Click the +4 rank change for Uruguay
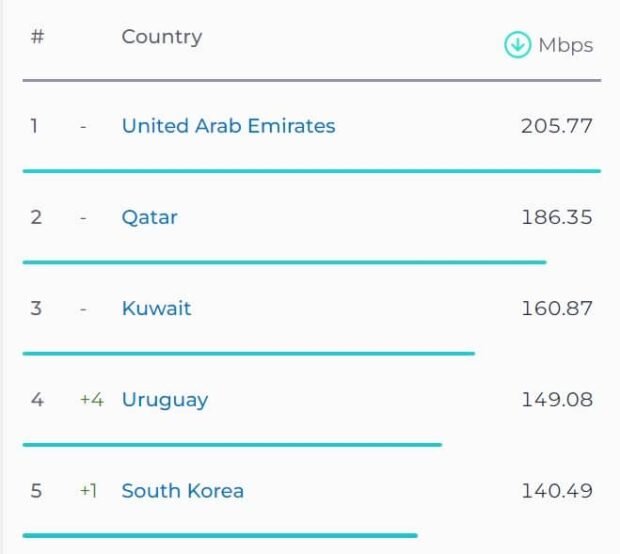The width and height of the screenshot is (620, 554). click(91, 400)
